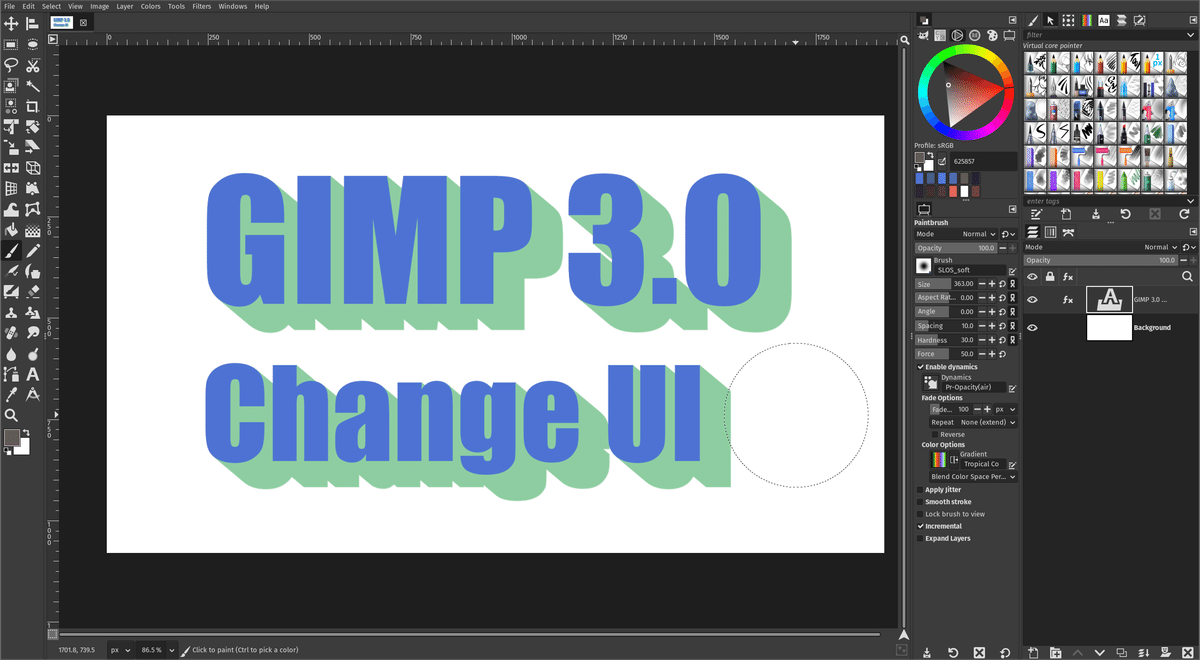Switch to the Channels tab
The width and height of the screenshot is (1200, 660).
pos(1051,231)
